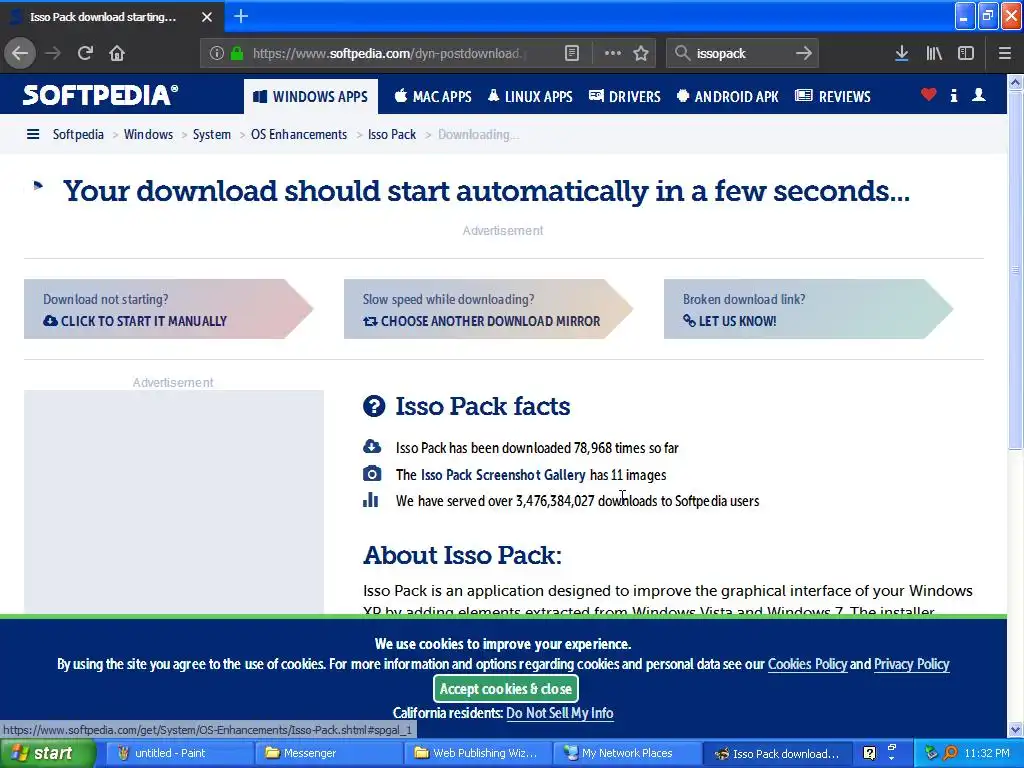Open the Reviews section
The image size is (1024, 768).
click(833, 97)
